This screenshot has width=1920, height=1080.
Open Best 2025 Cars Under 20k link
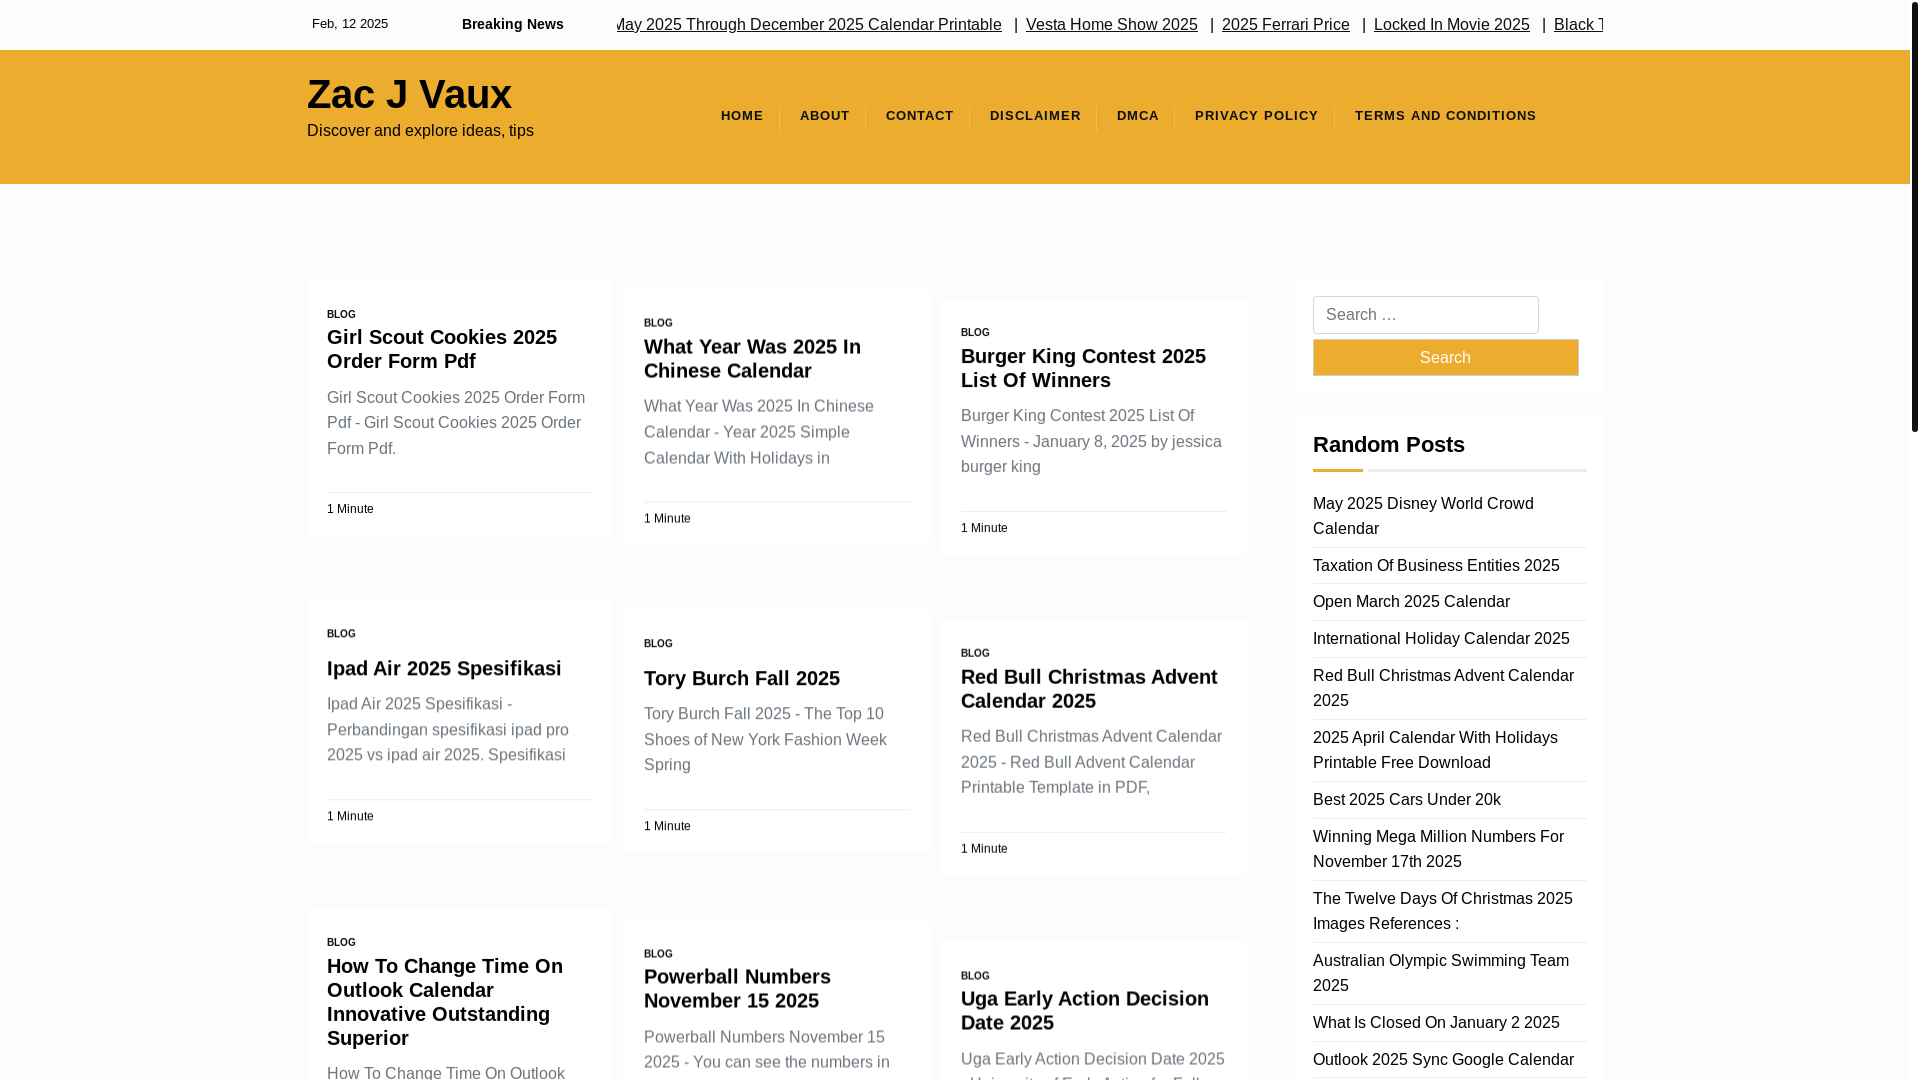1406,800
